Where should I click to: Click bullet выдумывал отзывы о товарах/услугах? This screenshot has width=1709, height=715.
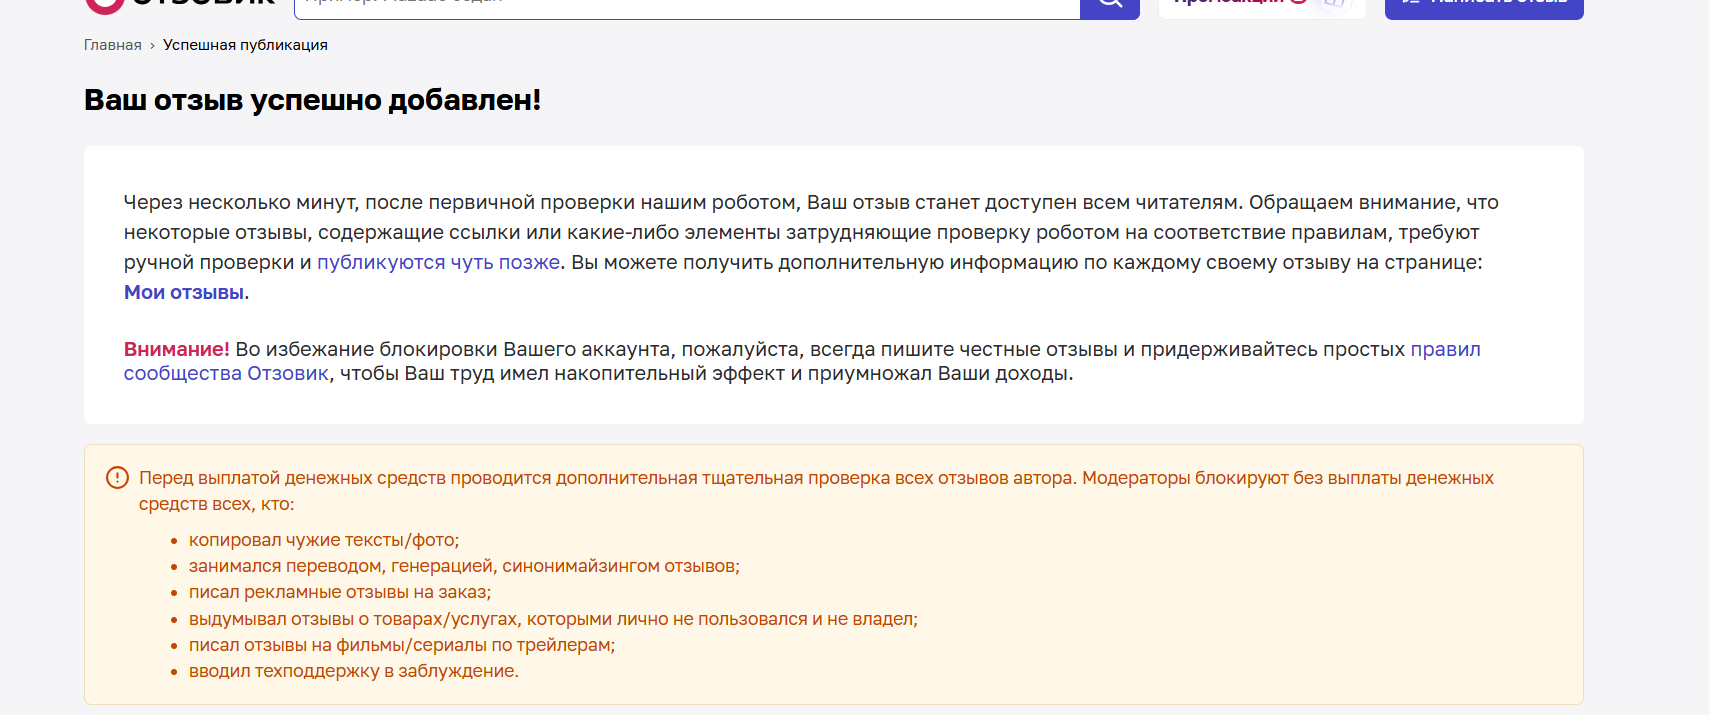coord(553,619)
